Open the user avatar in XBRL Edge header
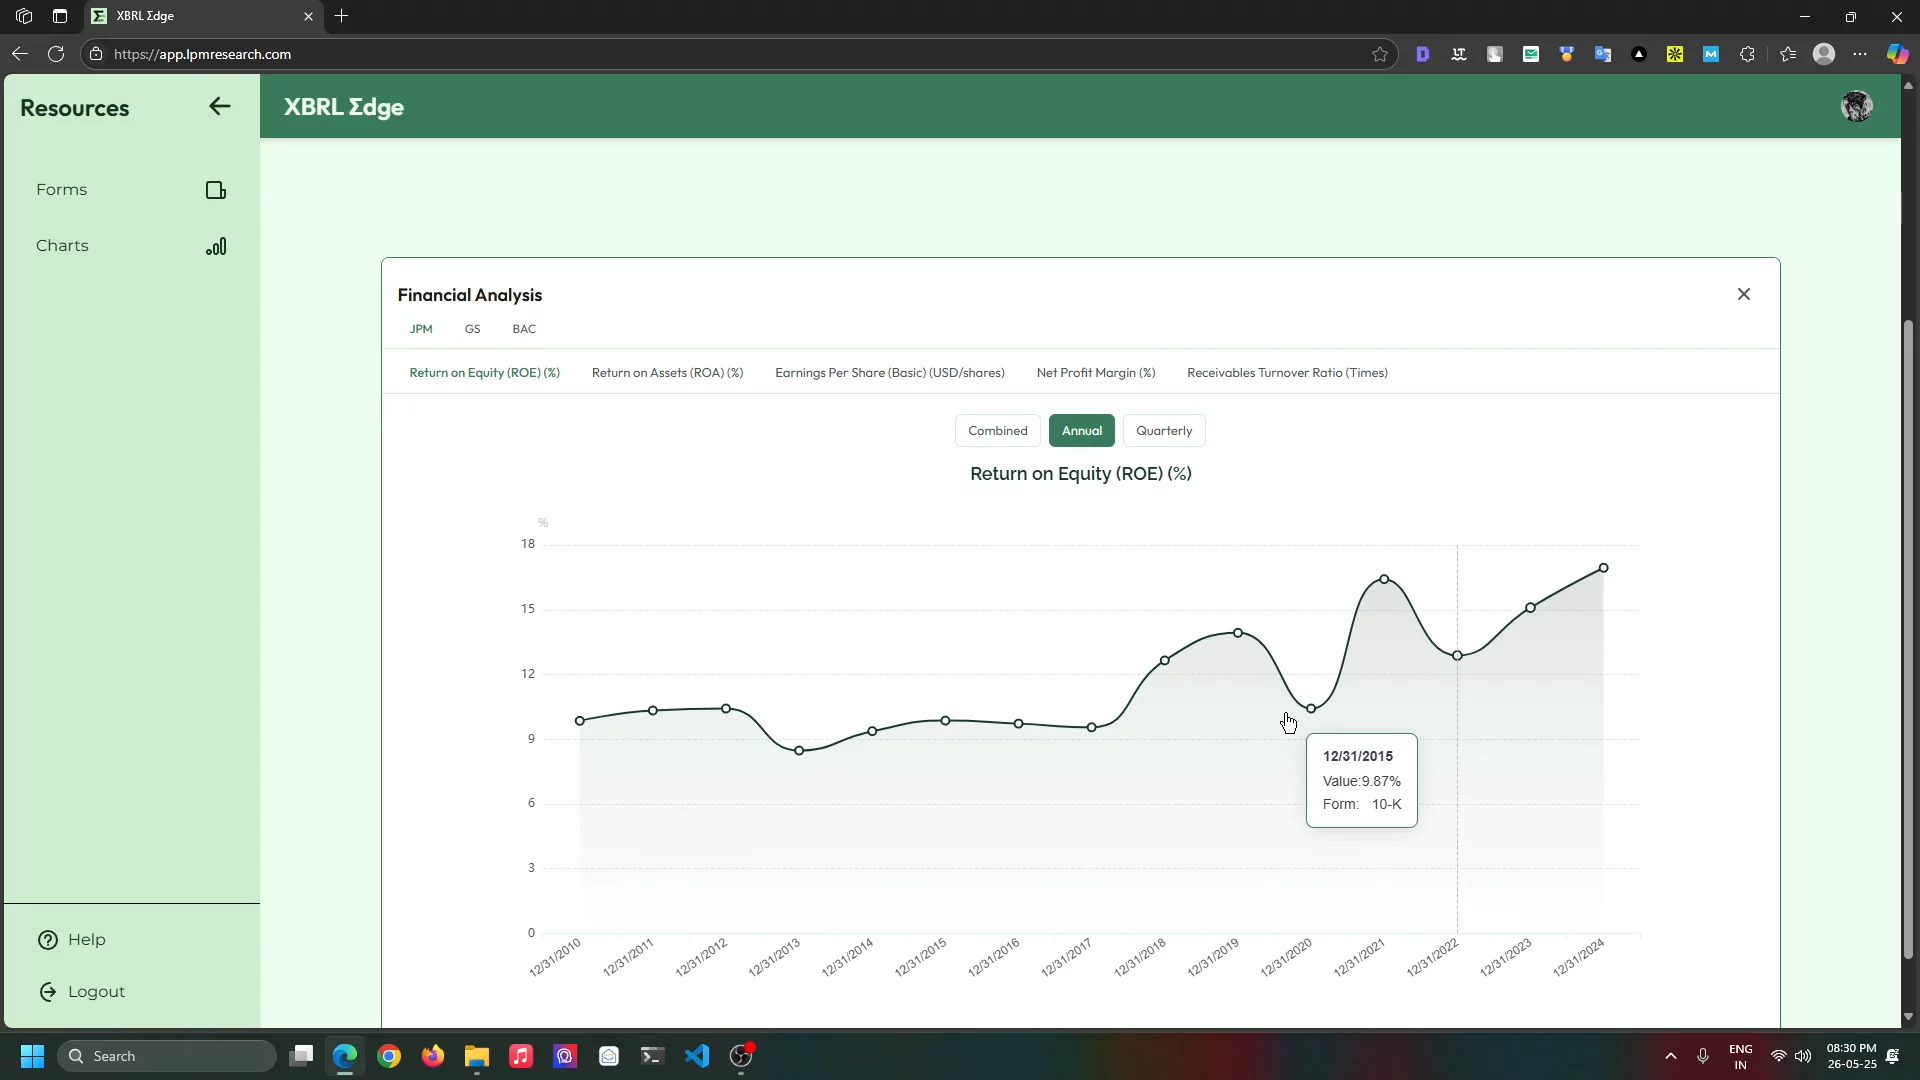1920x1080 pixels. 1857,106
